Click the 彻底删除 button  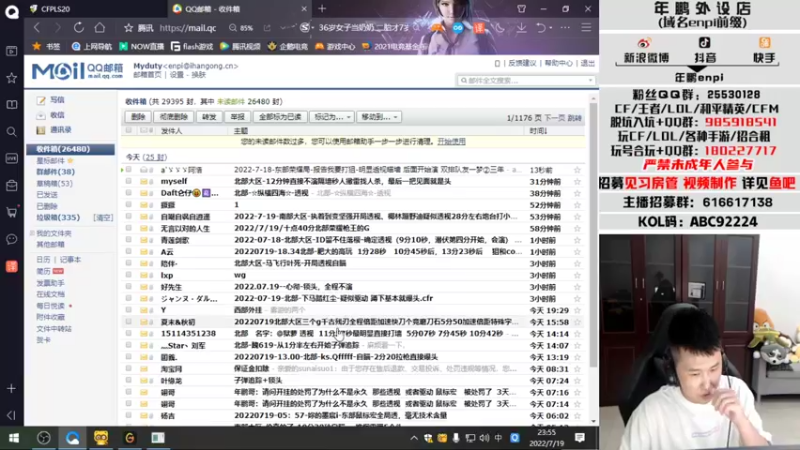(x=174, y=117)
